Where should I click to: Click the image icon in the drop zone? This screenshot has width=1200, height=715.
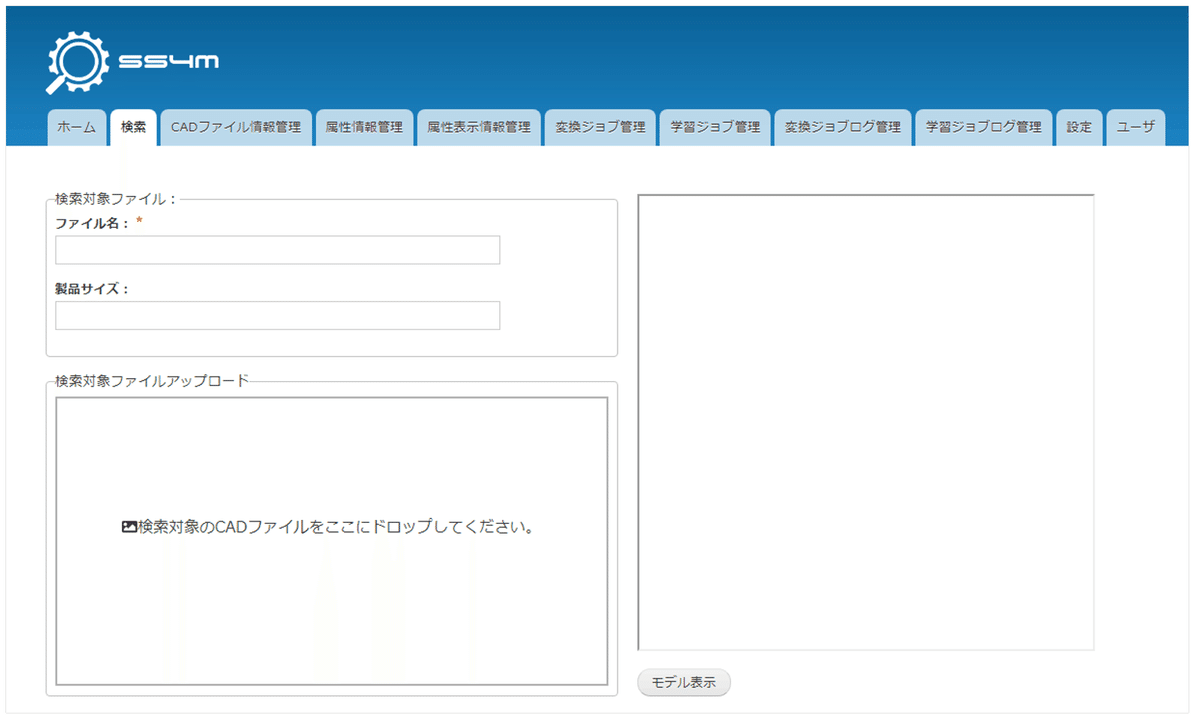pyautogui.click(x=128, y=525)
